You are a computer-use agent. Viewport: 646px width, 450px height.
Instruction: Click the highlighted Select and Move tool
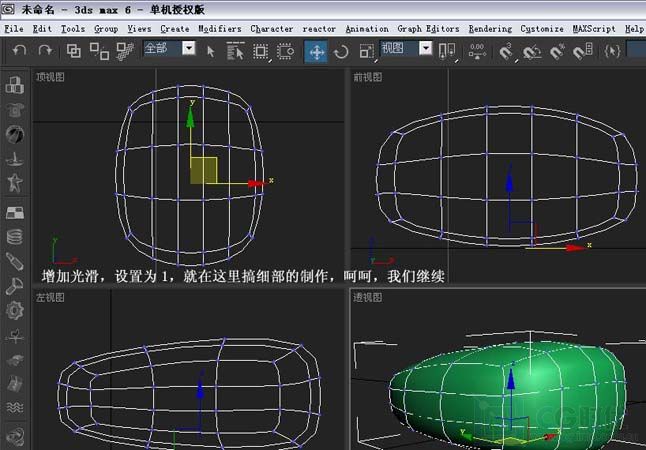(316, 52)
